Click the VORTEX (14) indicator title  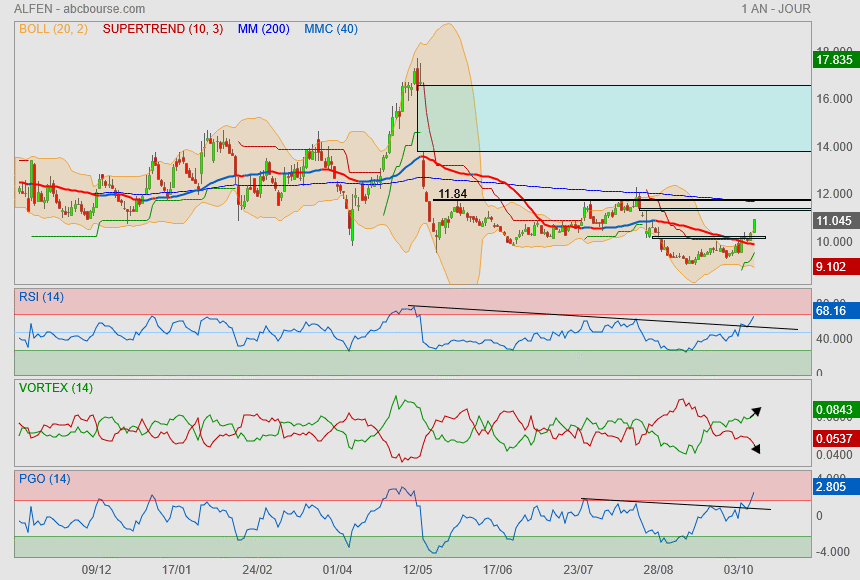pyautogui.click(x=56, y=388)
